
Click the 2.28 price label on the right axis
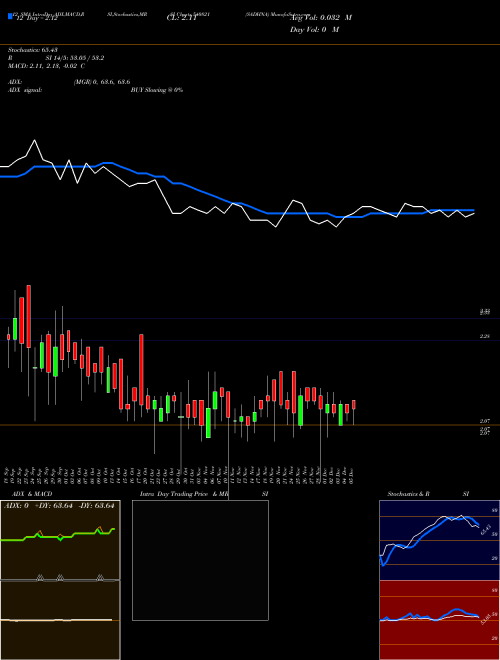coord(484,336)
